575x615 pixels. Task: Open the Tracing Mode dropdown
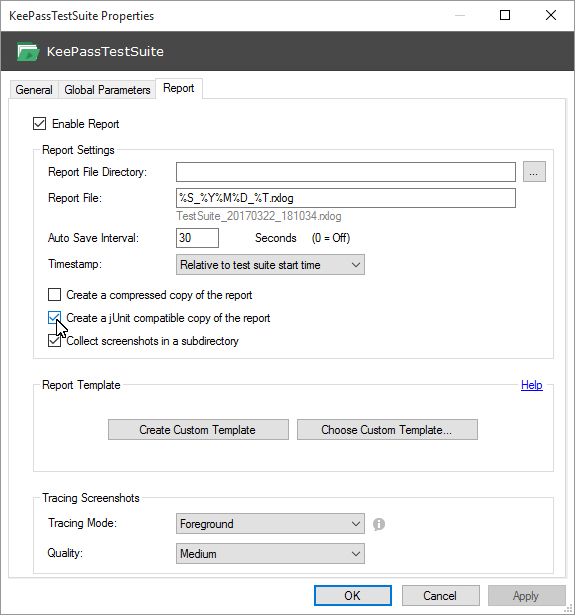(x=270, y=524)
